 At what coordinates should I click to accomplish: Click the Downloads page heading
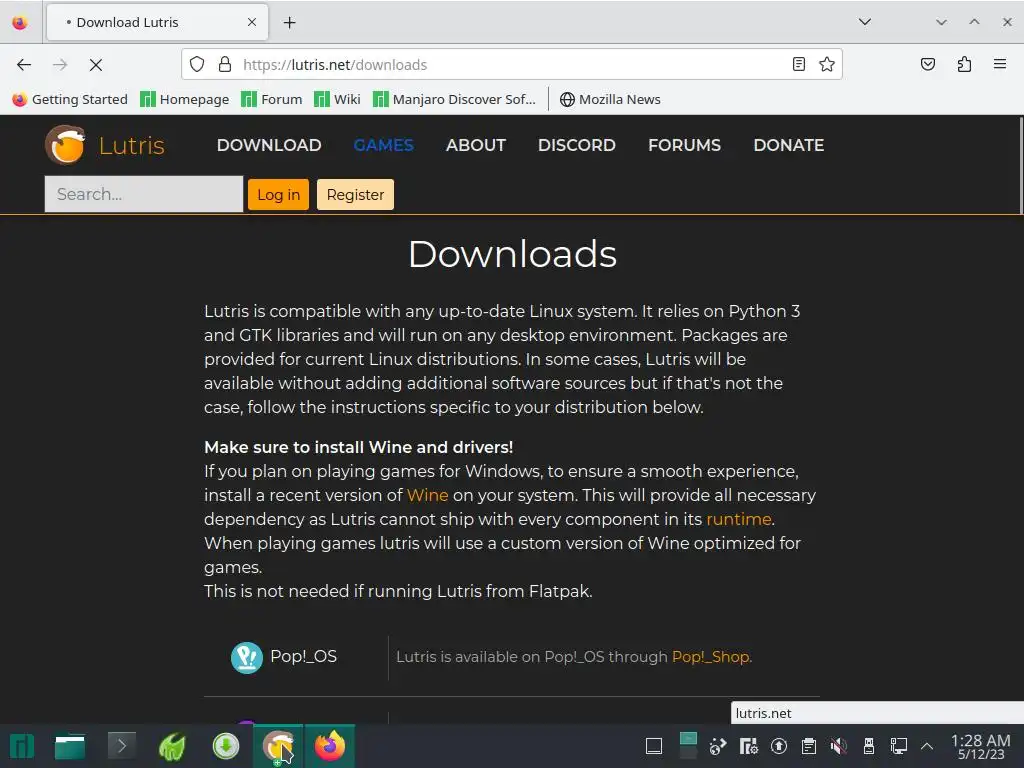[x=512, y=253]
